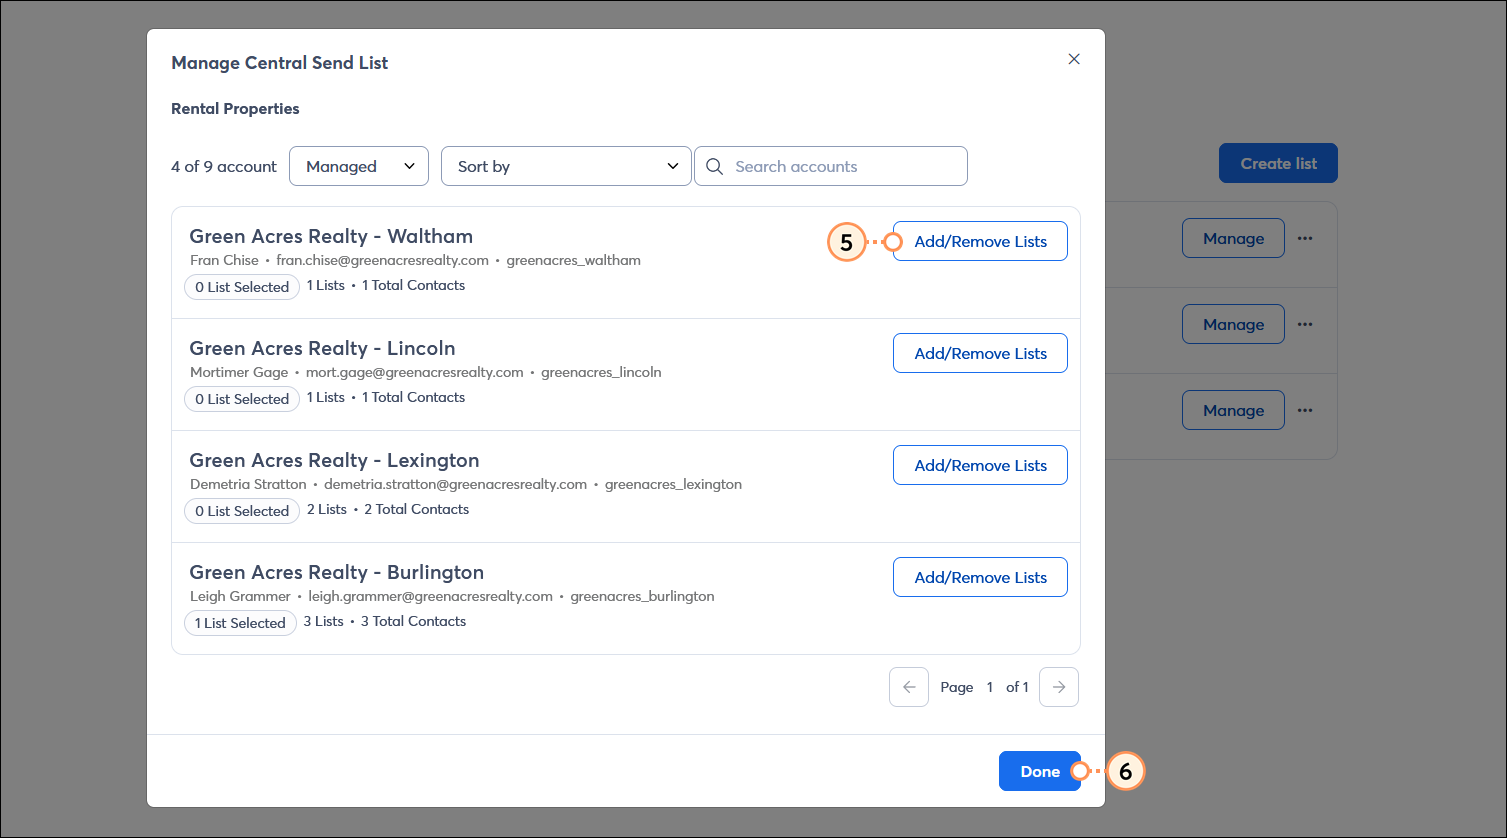Click Add/Remove Lists for Green Acres Realty - Waltham
This screenshot has width=1507, height=838.
[x=979, y=241]
